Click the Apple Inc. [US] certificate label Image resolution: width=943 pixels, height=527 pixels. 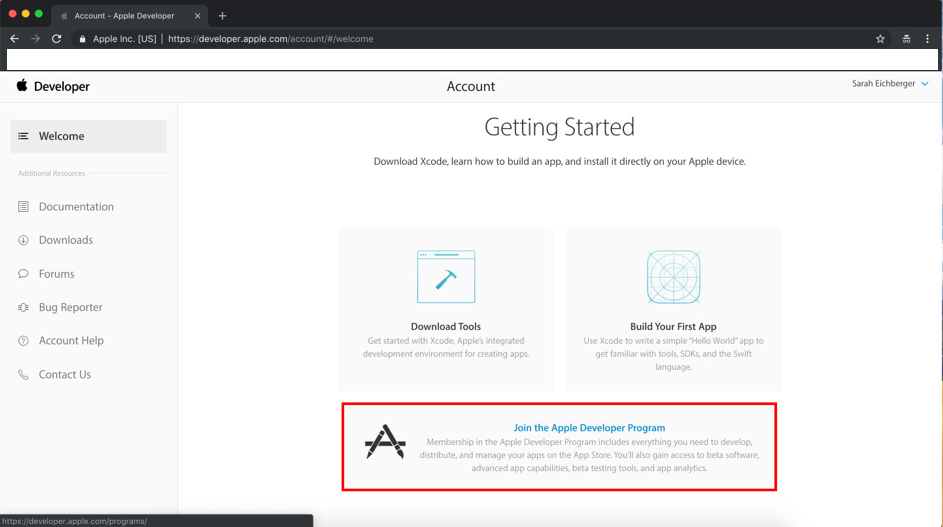point(124,39)
